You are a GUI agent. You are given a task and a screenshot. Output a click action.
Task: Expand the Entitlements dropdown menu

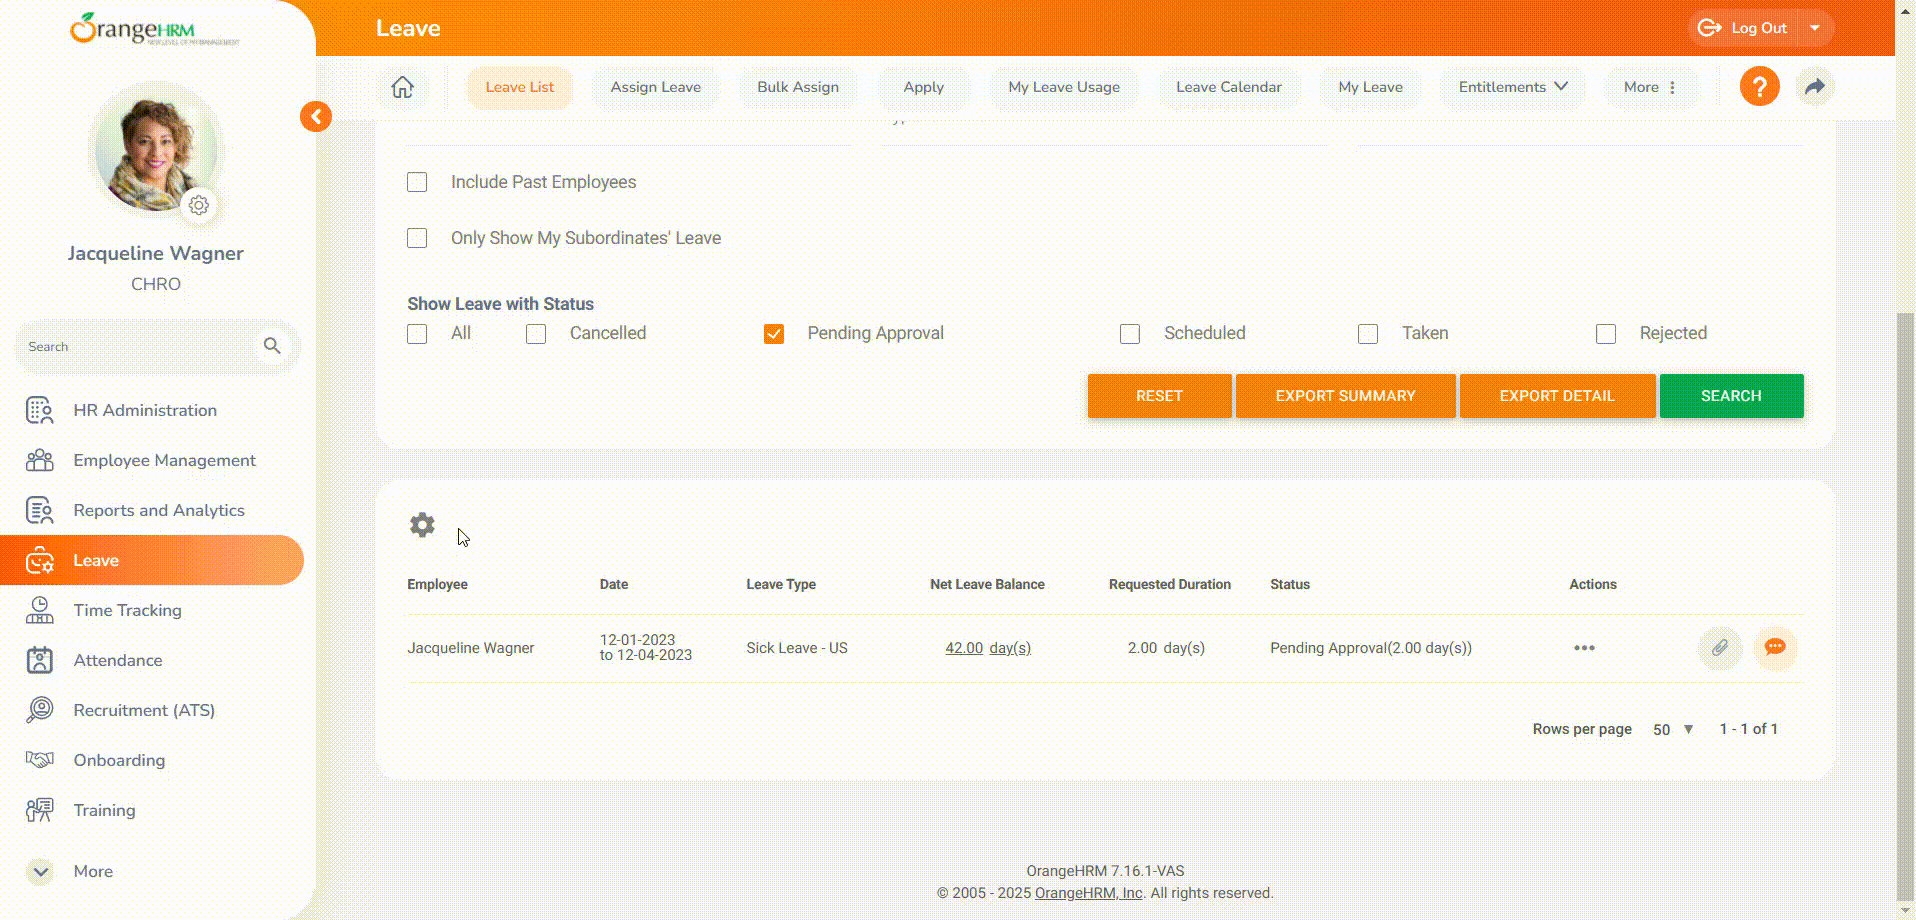[1513, 87]
